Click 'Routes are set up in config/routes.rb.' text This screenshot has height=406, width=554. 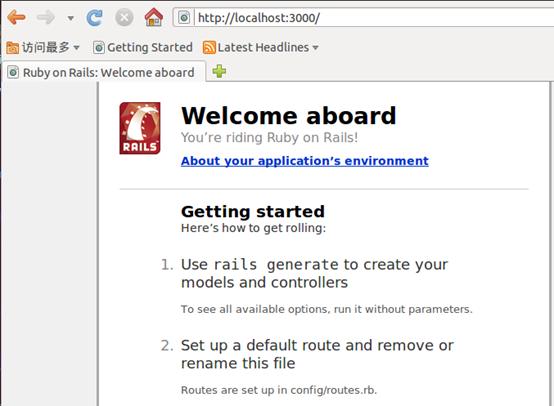tap(279, 390)
